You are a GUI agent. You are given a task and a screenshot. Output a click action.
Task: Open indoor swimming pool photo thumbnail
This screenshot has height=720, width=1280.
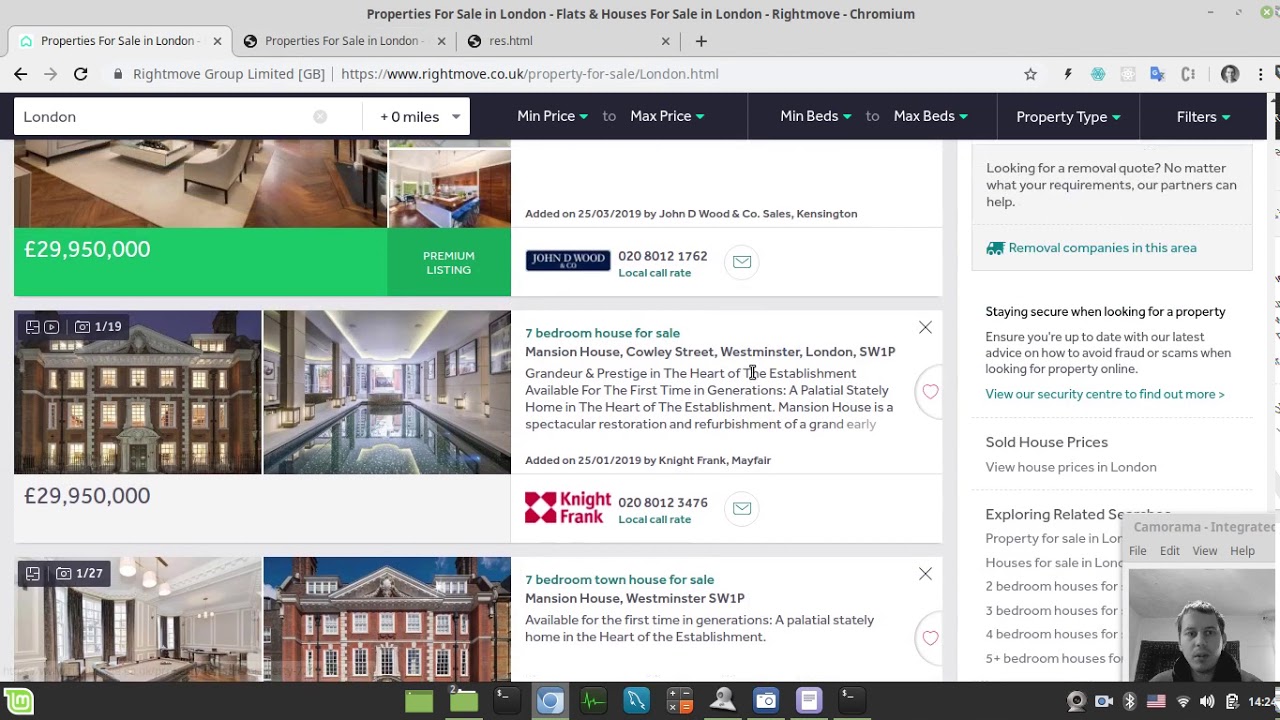coord(387,392)
